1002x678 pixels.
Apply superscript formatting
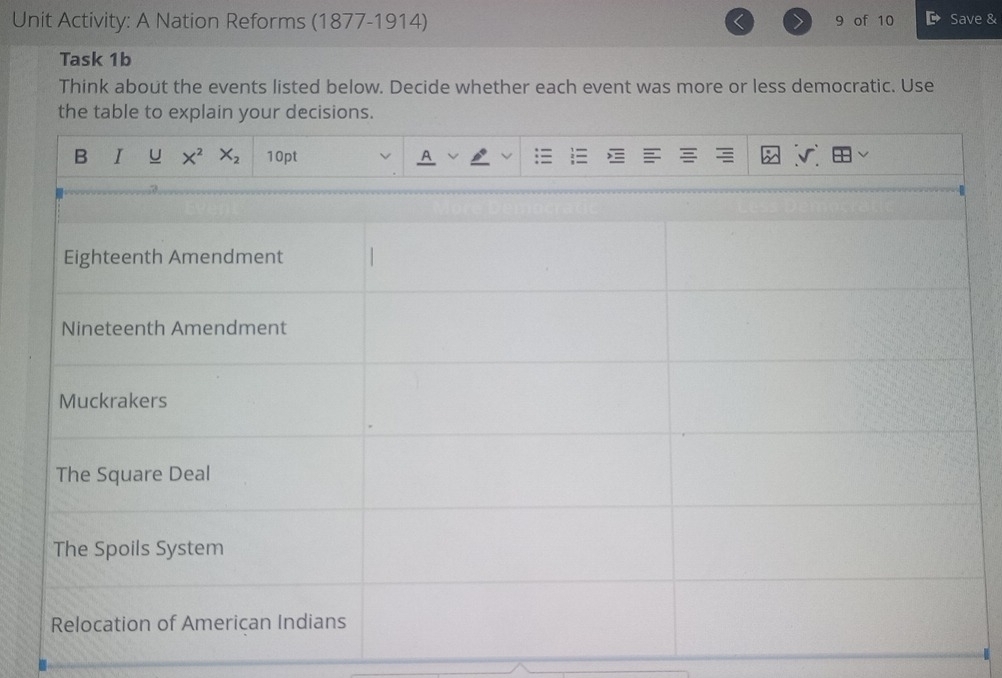192,156
